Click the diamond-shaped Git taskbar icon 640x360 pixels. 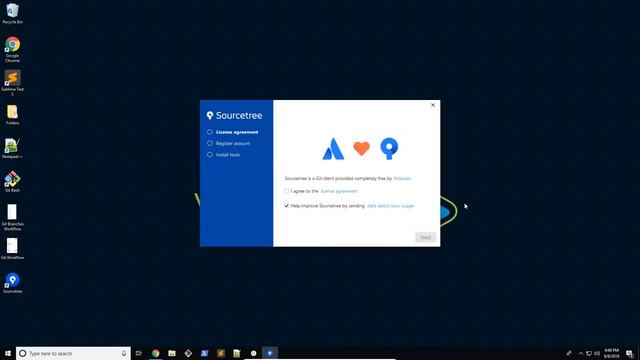(188, 353)
